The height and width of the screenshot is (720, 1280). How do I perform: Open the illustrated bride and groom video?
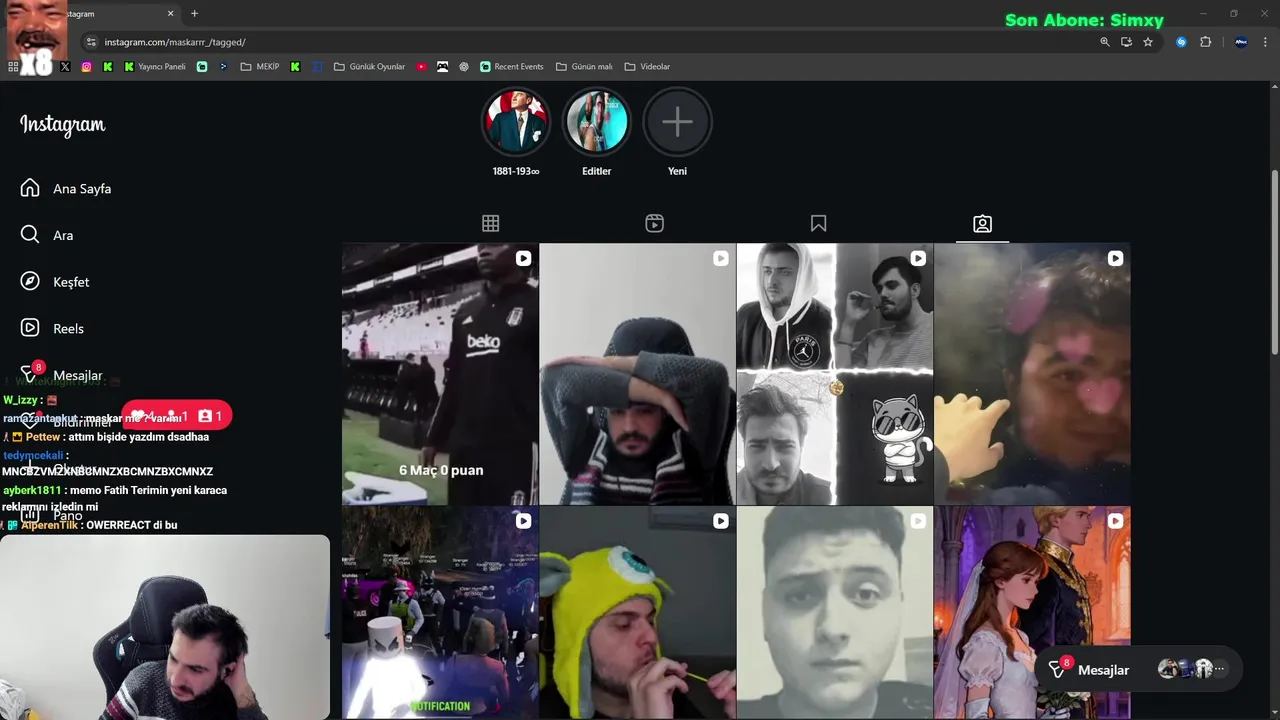click(1032, 612)
